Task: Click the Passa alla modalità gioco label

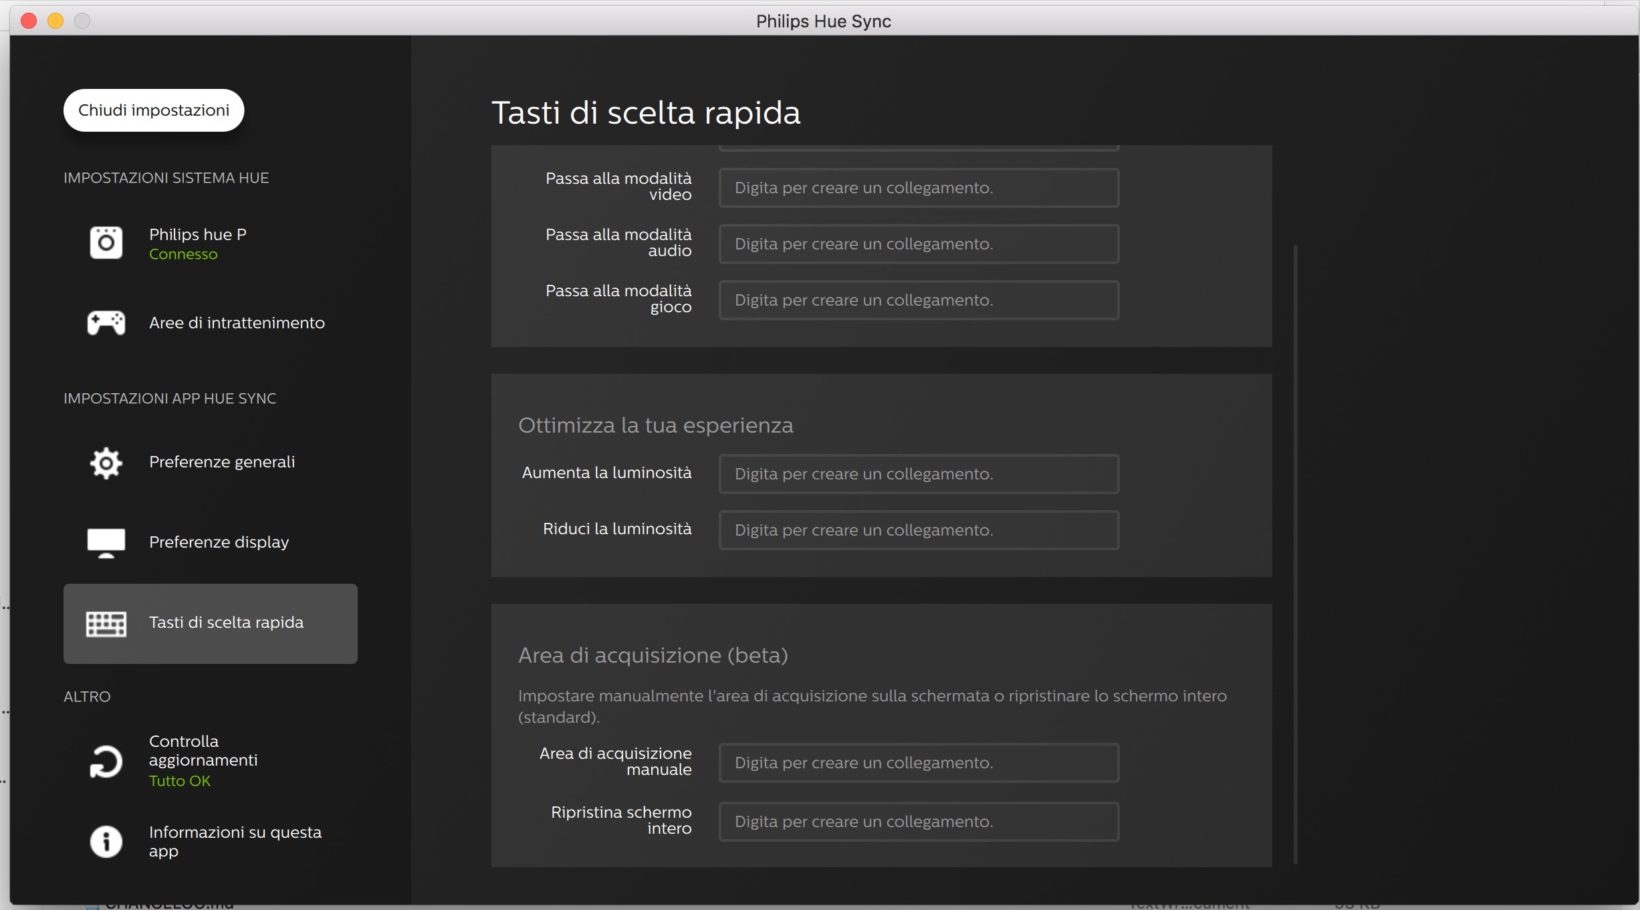Action: click(x=619, y=298)
